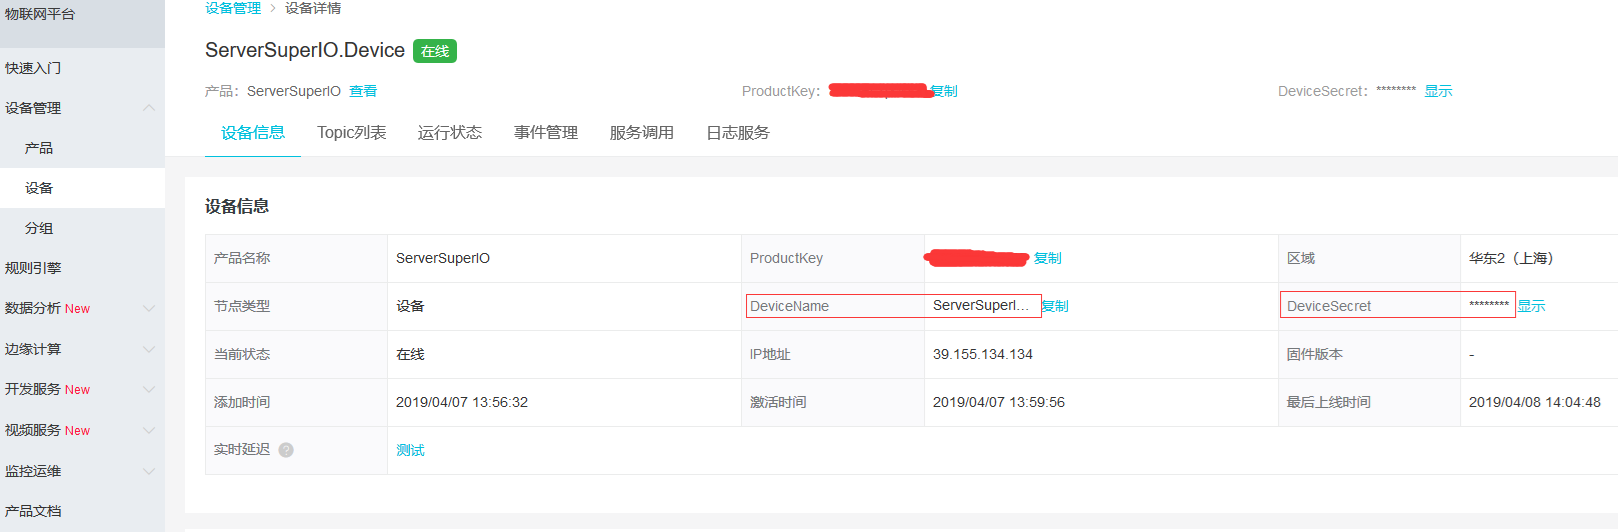Click the last online time 2019/04/08 14:04:48
Viewport: 1618px width, 532px height.
tap(1535, 402)
